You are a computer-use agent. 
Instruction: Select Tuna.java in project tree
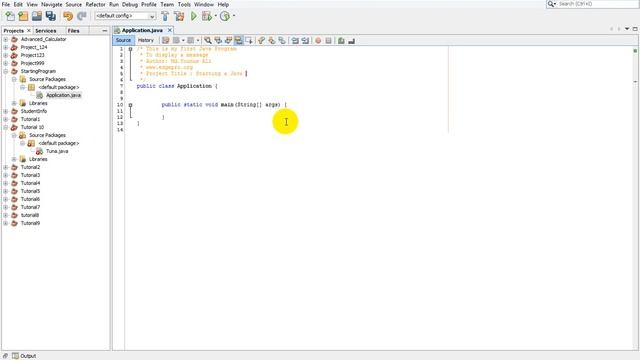pos(57,151)
